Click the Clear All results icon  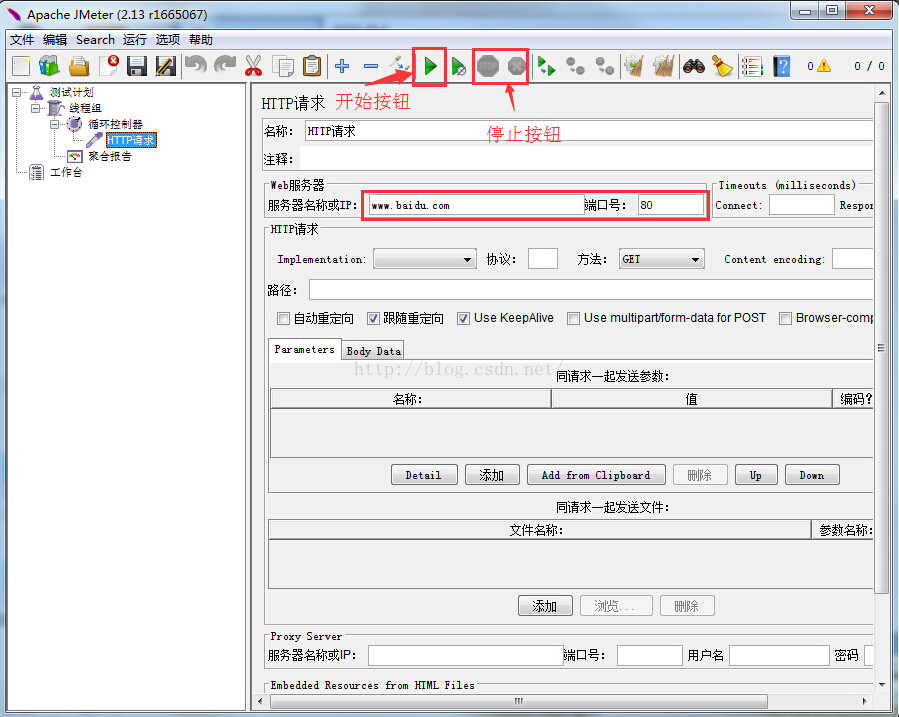[663, 66]
